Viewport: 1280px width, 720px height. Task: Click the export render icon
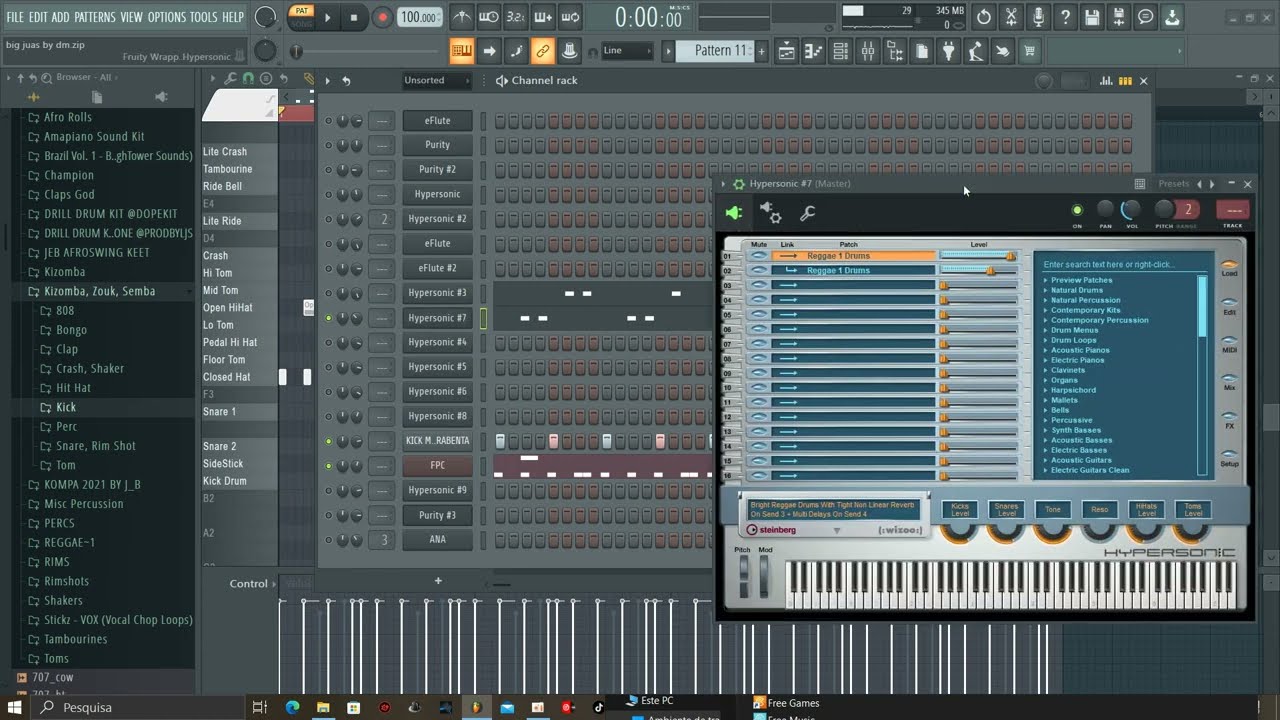[1119, 17]
